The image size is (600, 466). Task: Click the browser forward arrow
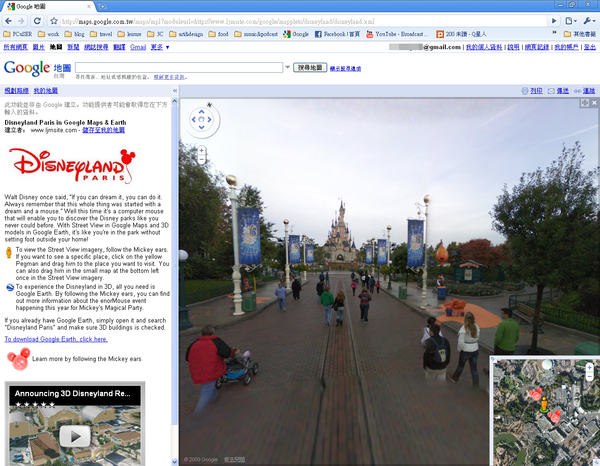[21, 21]
